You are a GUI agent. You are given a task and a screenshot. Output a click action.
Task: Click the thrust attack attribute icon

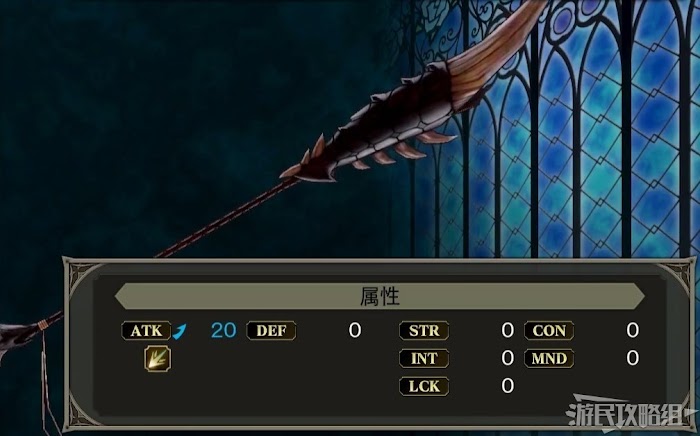coord(158,358)
